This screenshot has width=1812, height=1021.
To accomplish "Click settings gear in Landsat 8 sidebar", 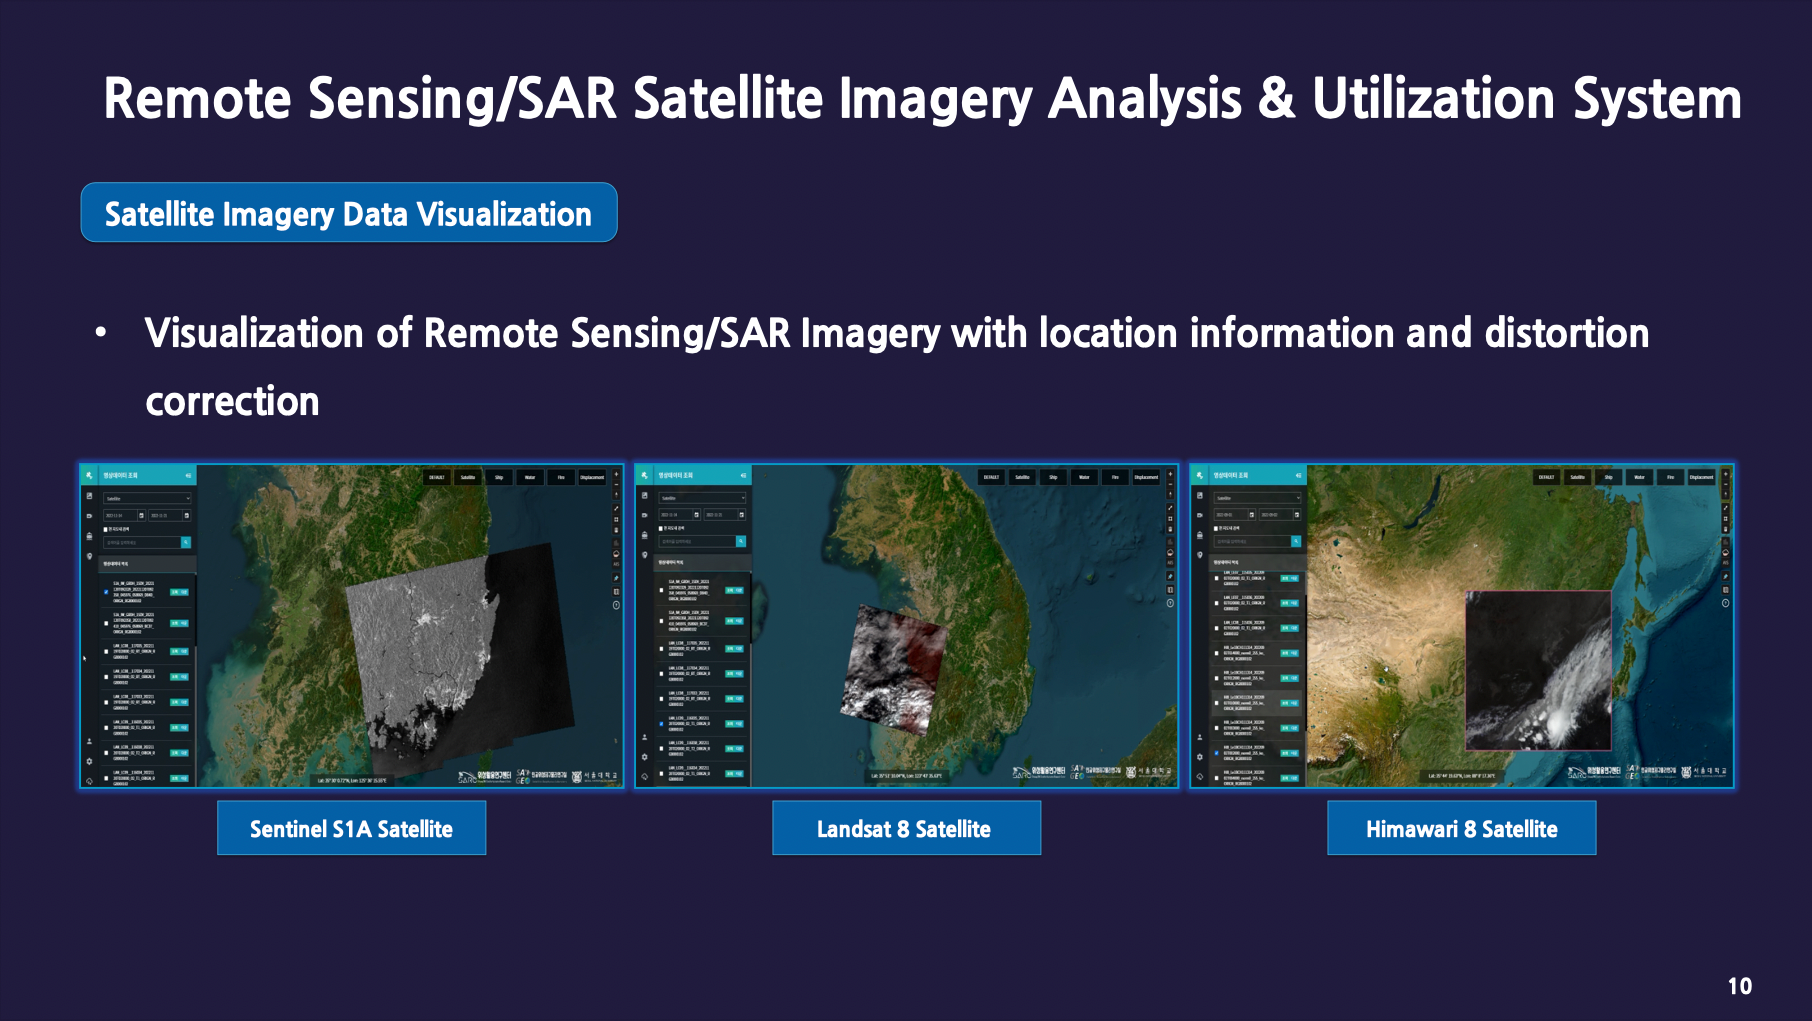I will tap(645, 757).
